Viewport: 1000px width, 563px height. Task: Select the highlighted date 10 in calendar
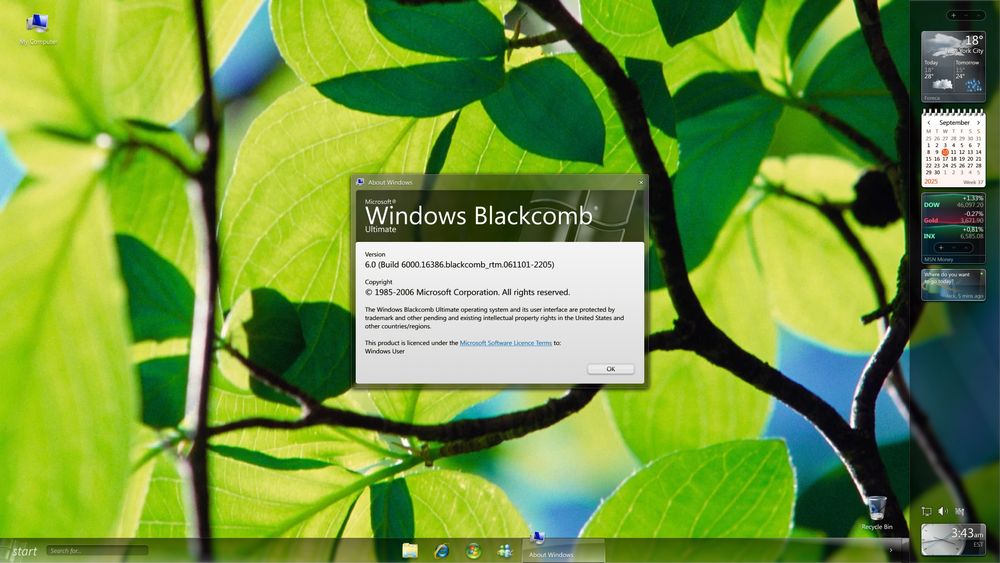pyautogui.click(x=945, y=152)
